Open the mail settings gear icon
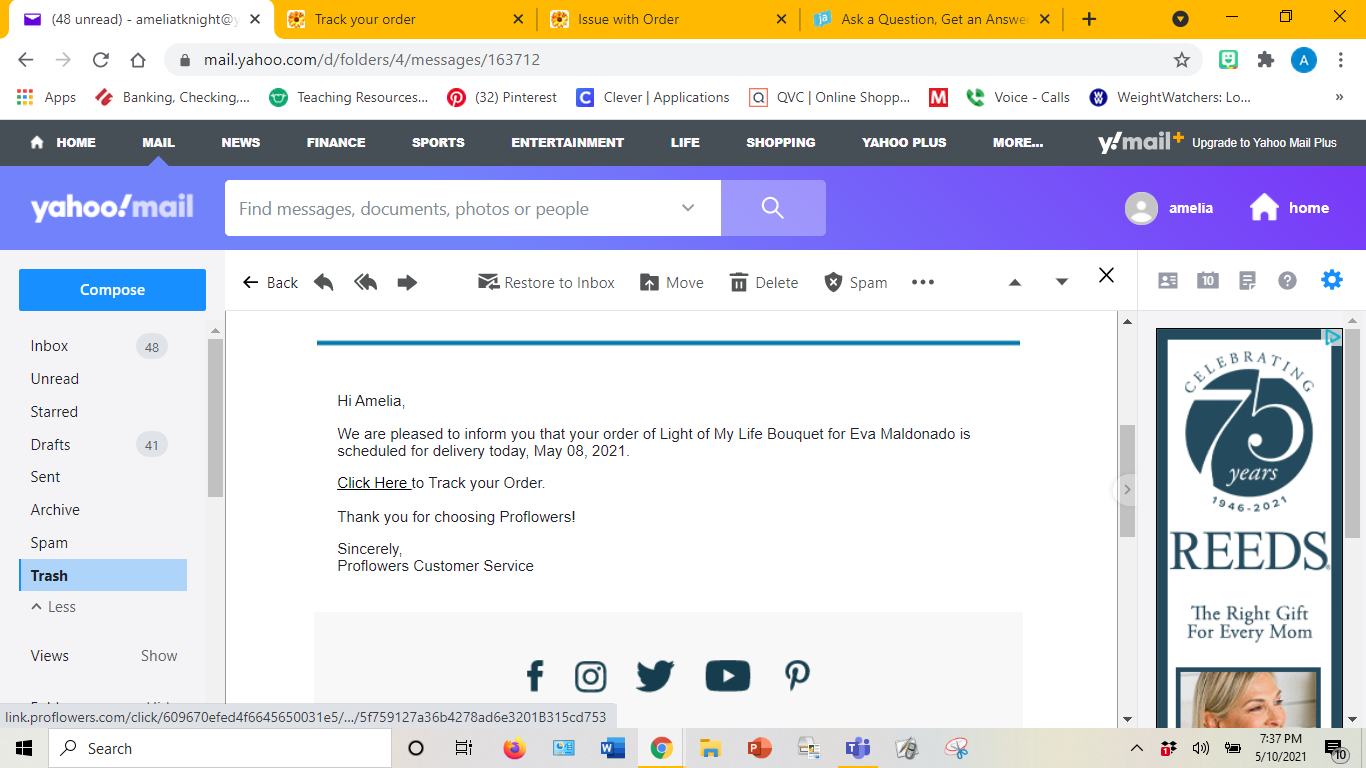The width and height of the screenshot is (1366, 768). point(1332,280)
